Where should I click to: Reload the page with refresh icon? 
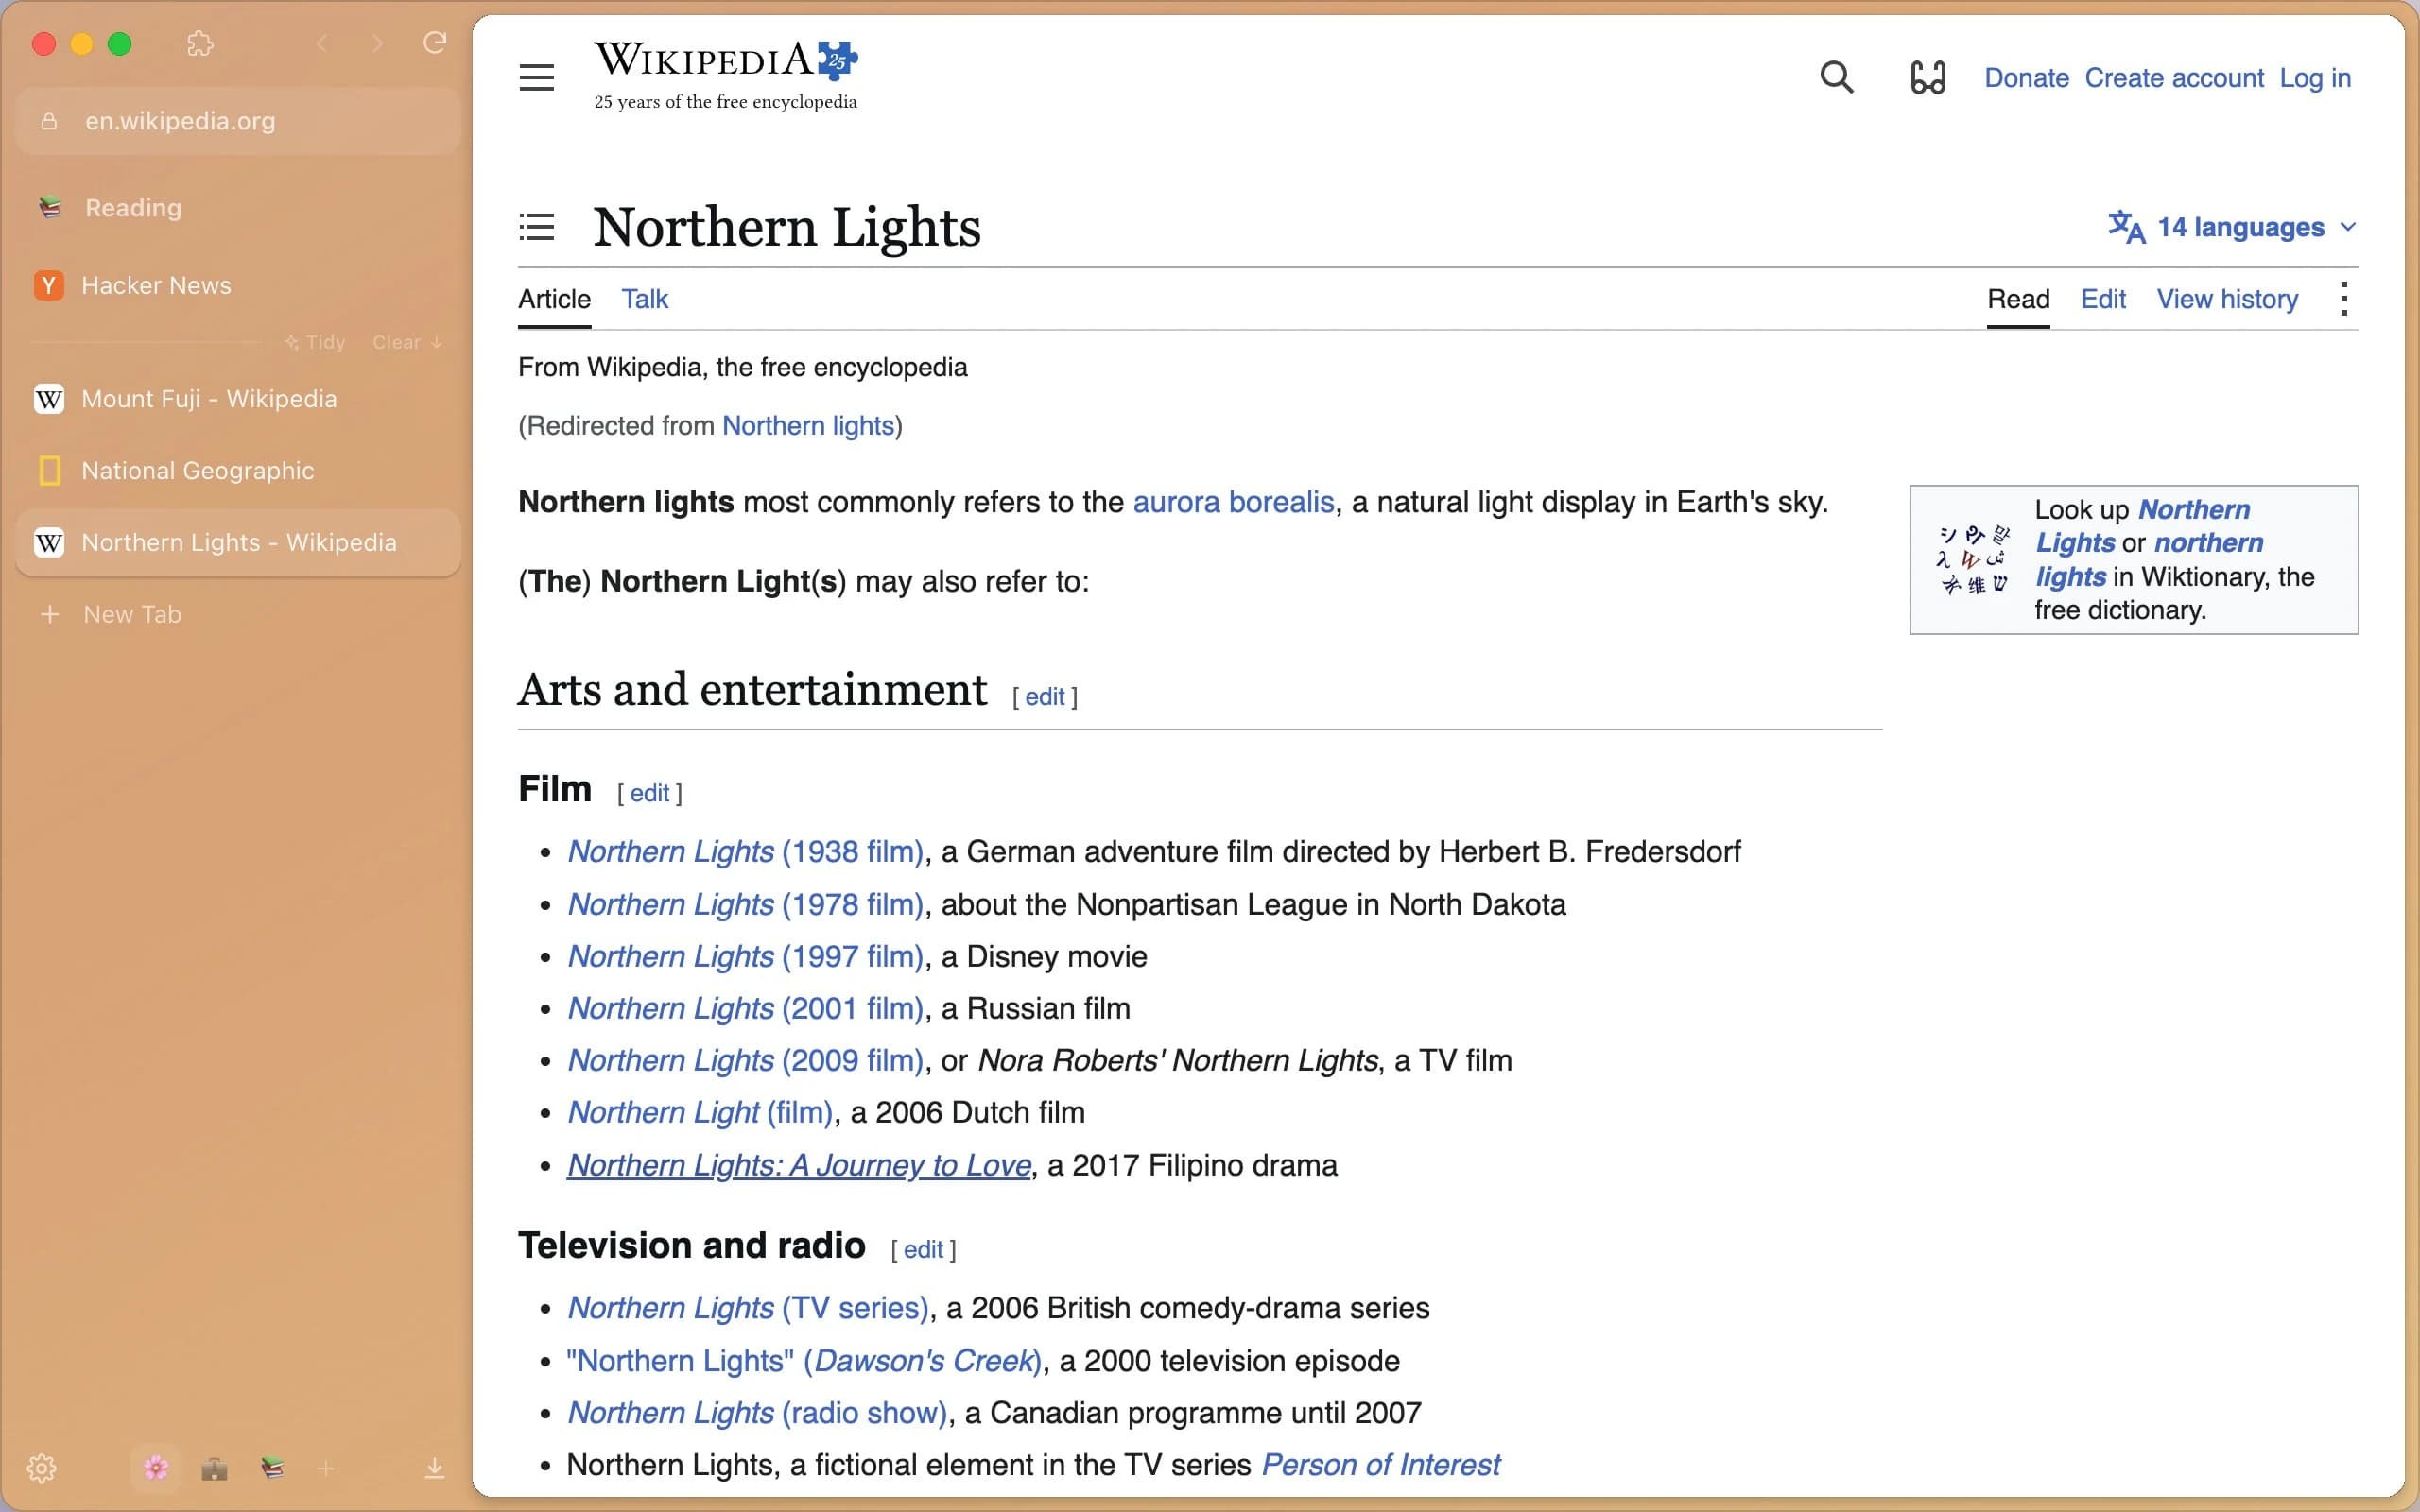coord(434,43)
